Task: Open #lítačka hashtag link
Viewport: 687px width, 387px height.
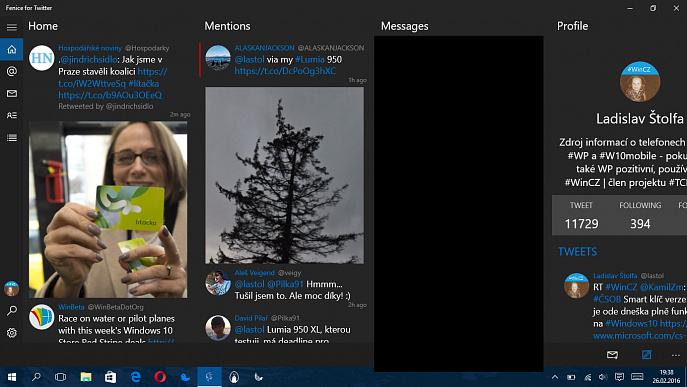Action: [143, 83]
